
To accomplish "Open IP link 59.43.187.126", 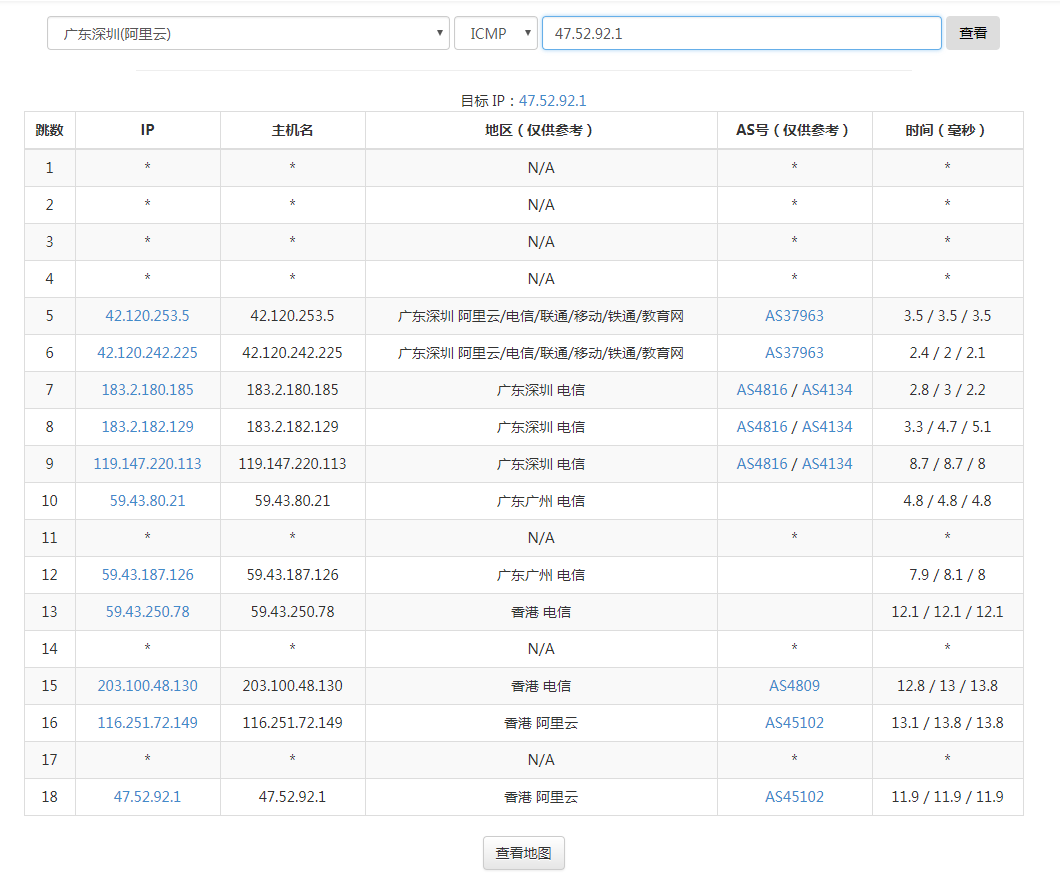I will pos(147,575).
